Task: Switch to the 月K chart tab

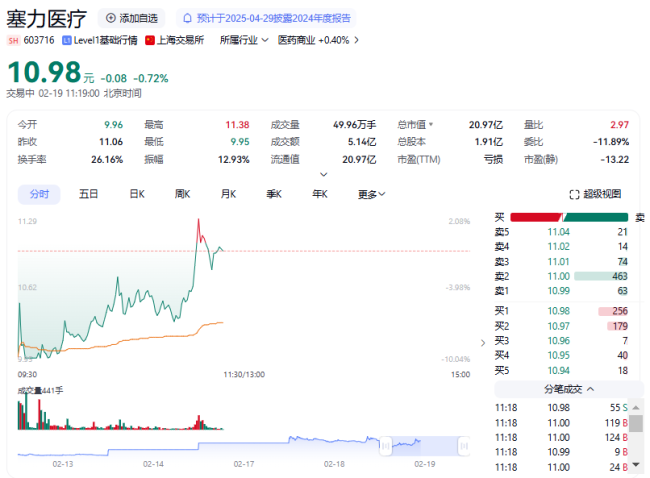Action: 228,194
